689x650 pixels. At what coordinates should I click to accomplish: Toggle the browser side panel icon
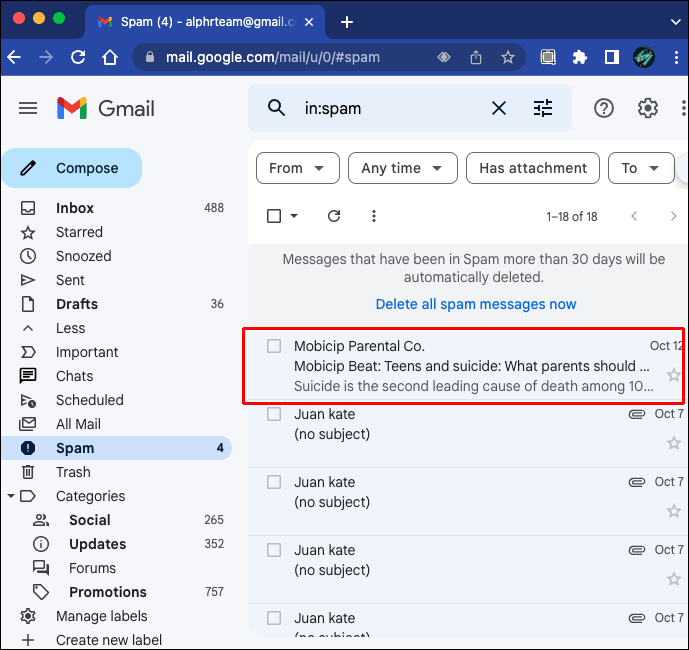(612, 57)
